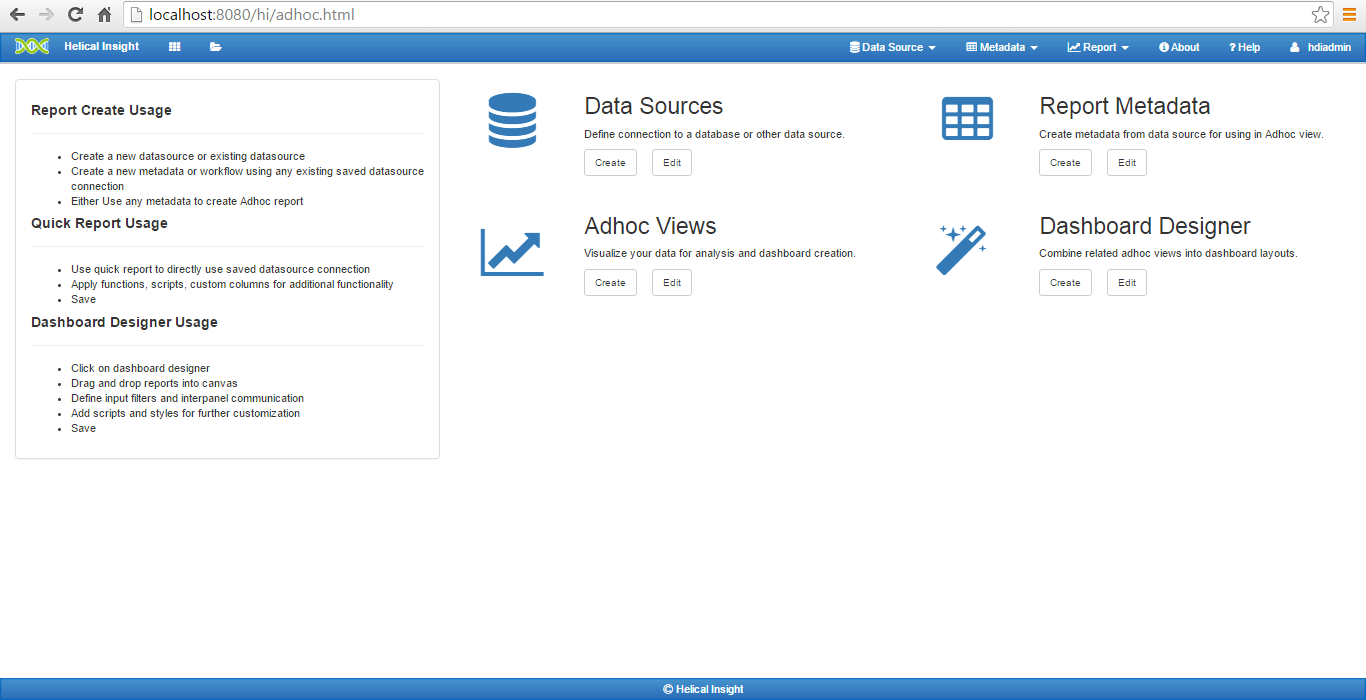
Task: Open the About menu item
Action: (x=1179, y=47)
